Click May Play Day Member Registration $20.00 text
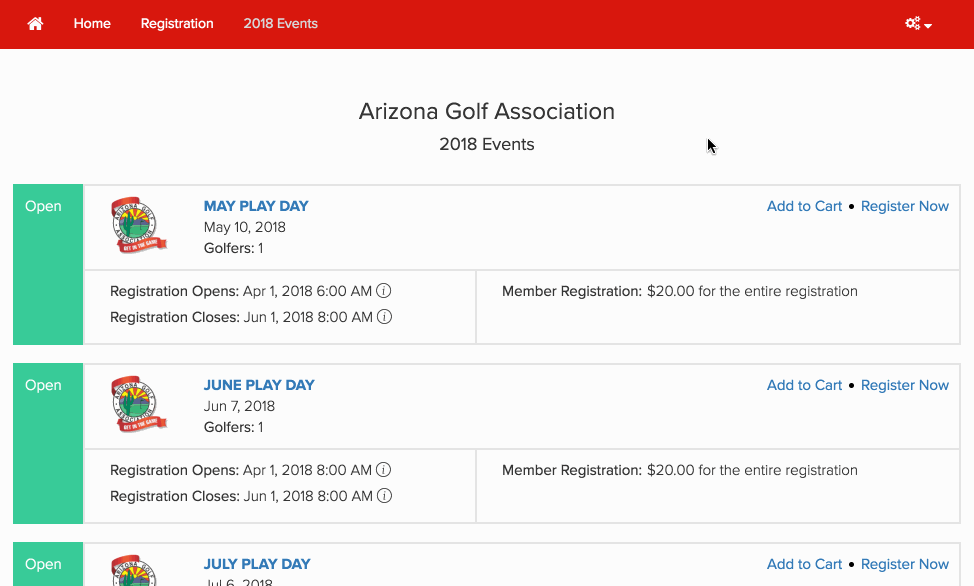974x586 pixels. coord(680,291)
